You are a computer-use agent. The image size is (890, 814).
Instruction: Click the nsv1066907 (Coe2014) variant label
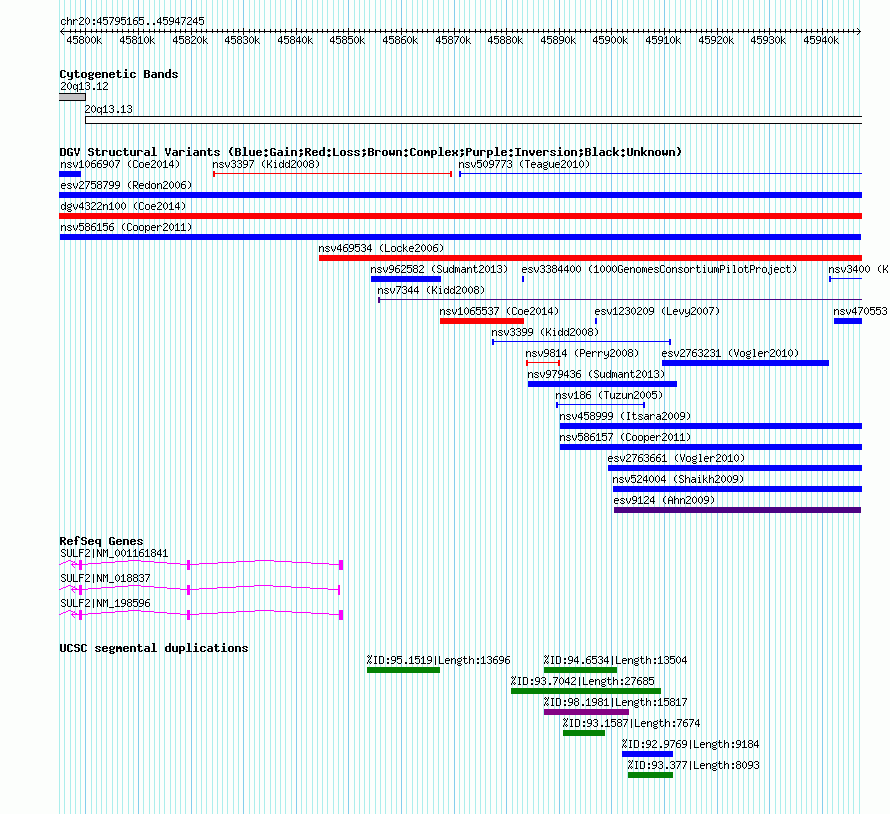(x=120, y=164)
